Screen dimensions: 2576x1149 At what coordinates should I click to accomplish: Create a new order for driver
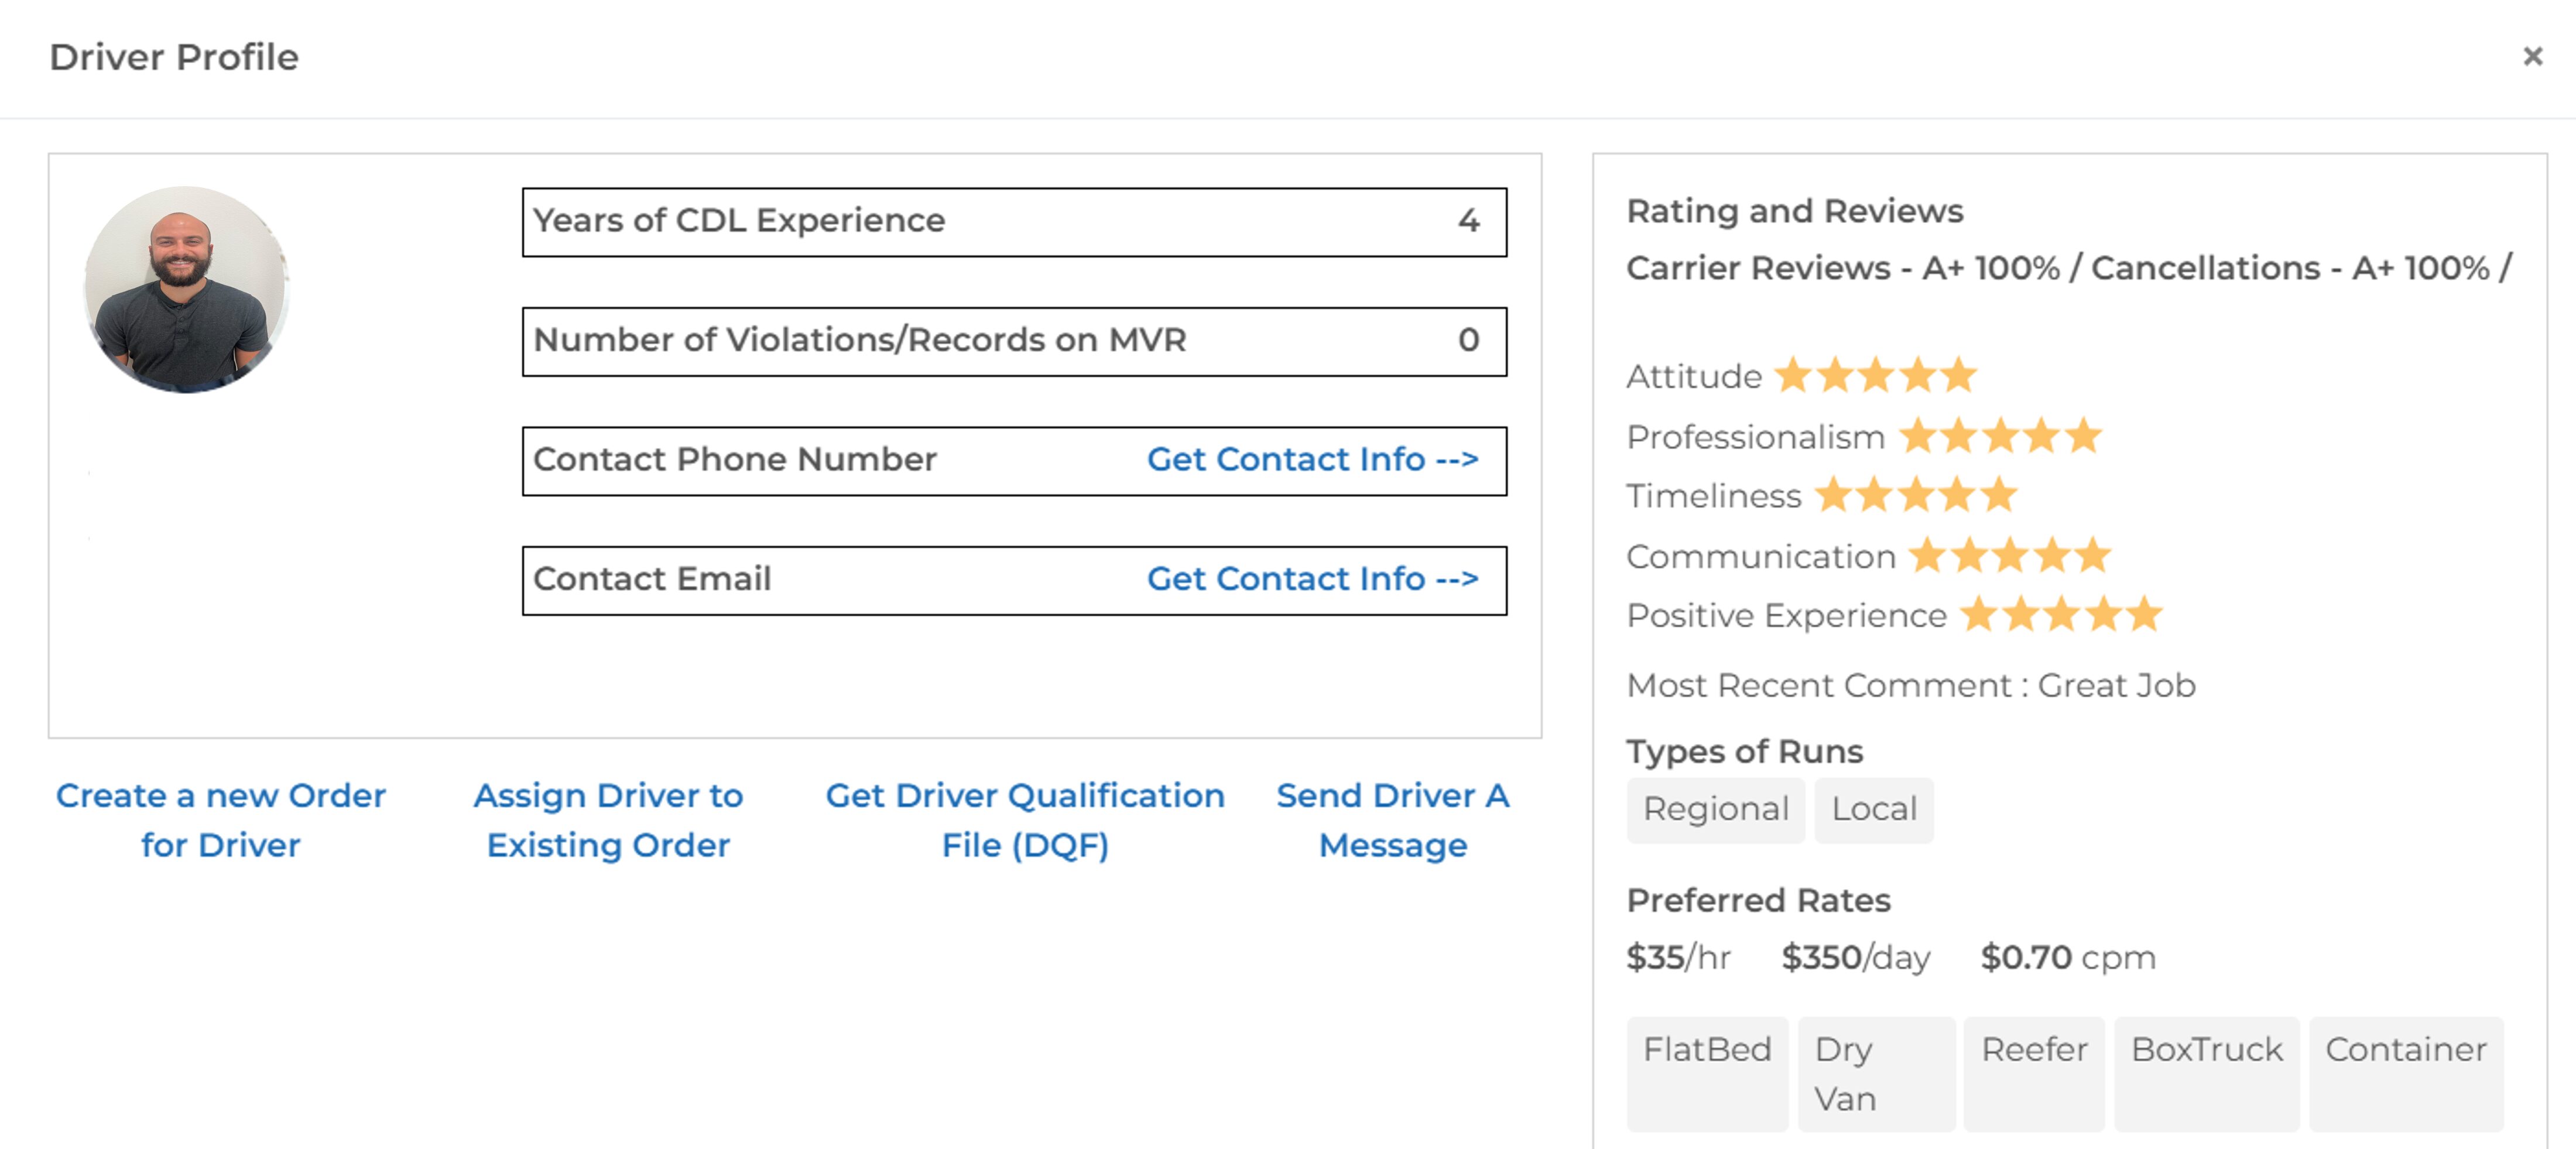(220, 820)
